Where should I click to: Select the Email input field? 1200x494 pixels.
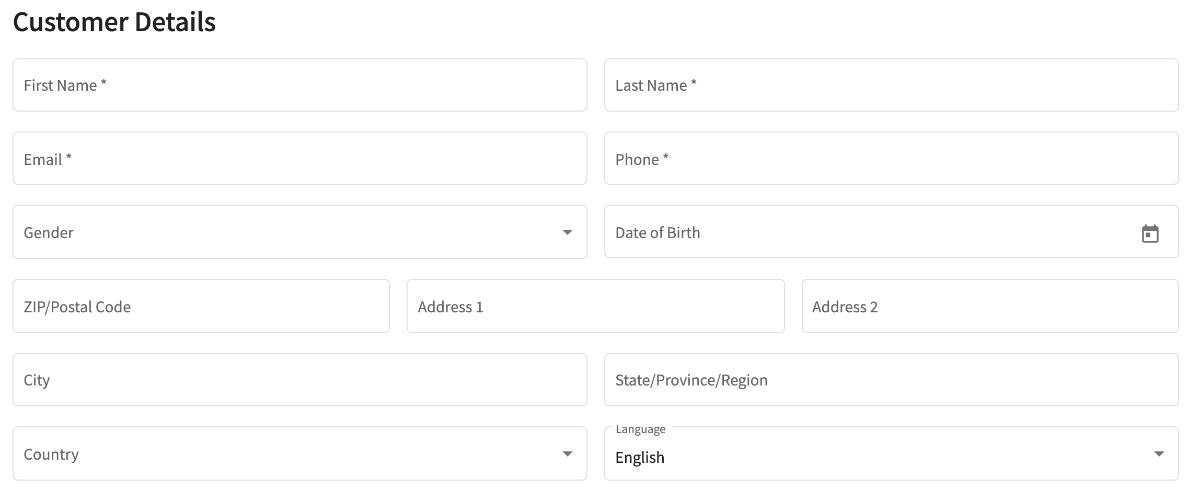click(300, 159)
